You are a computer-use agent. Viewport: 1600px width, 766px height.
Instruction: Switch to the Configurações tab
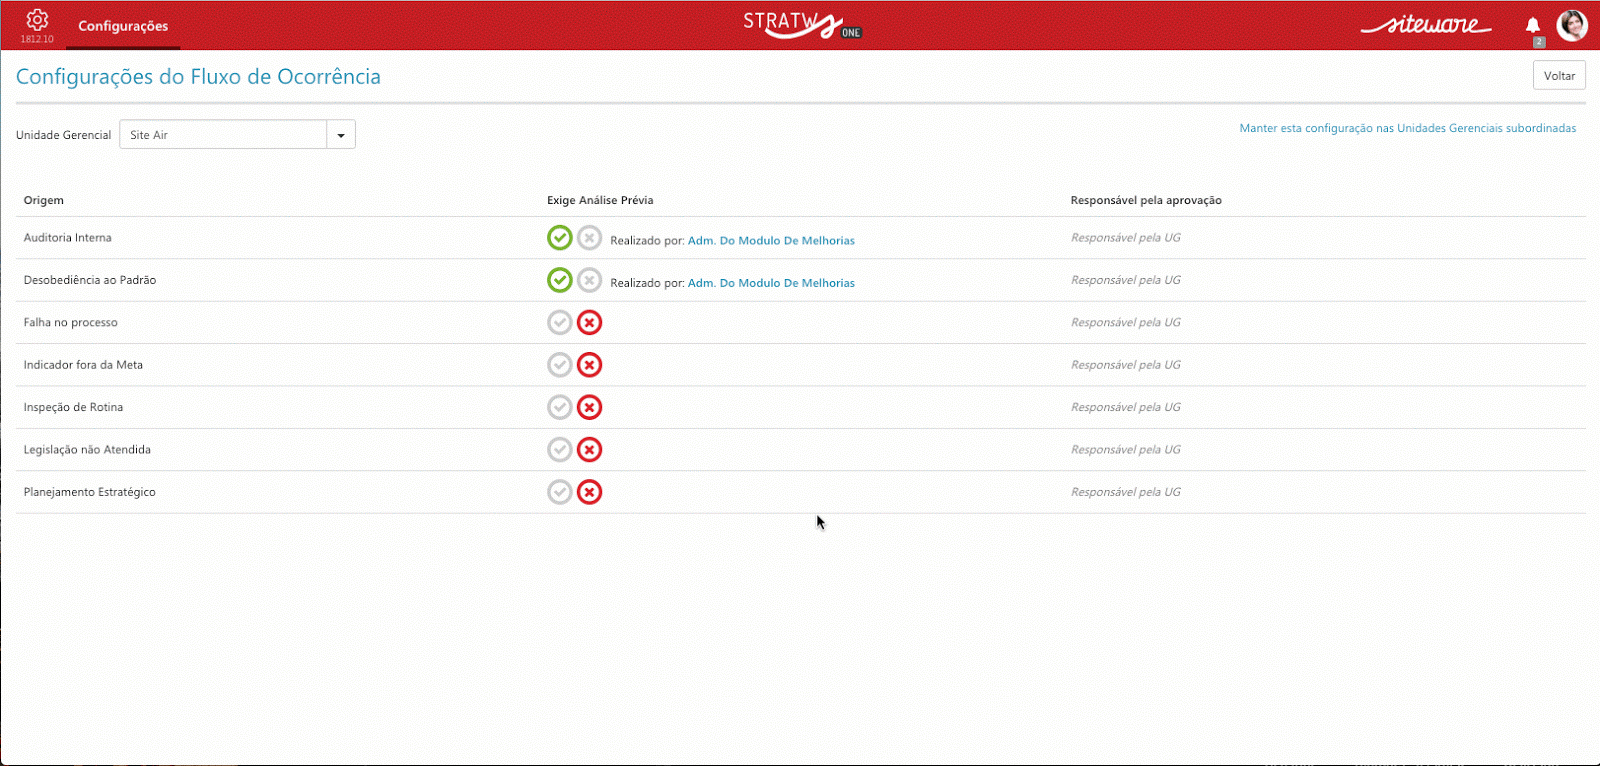click(123, 26)
